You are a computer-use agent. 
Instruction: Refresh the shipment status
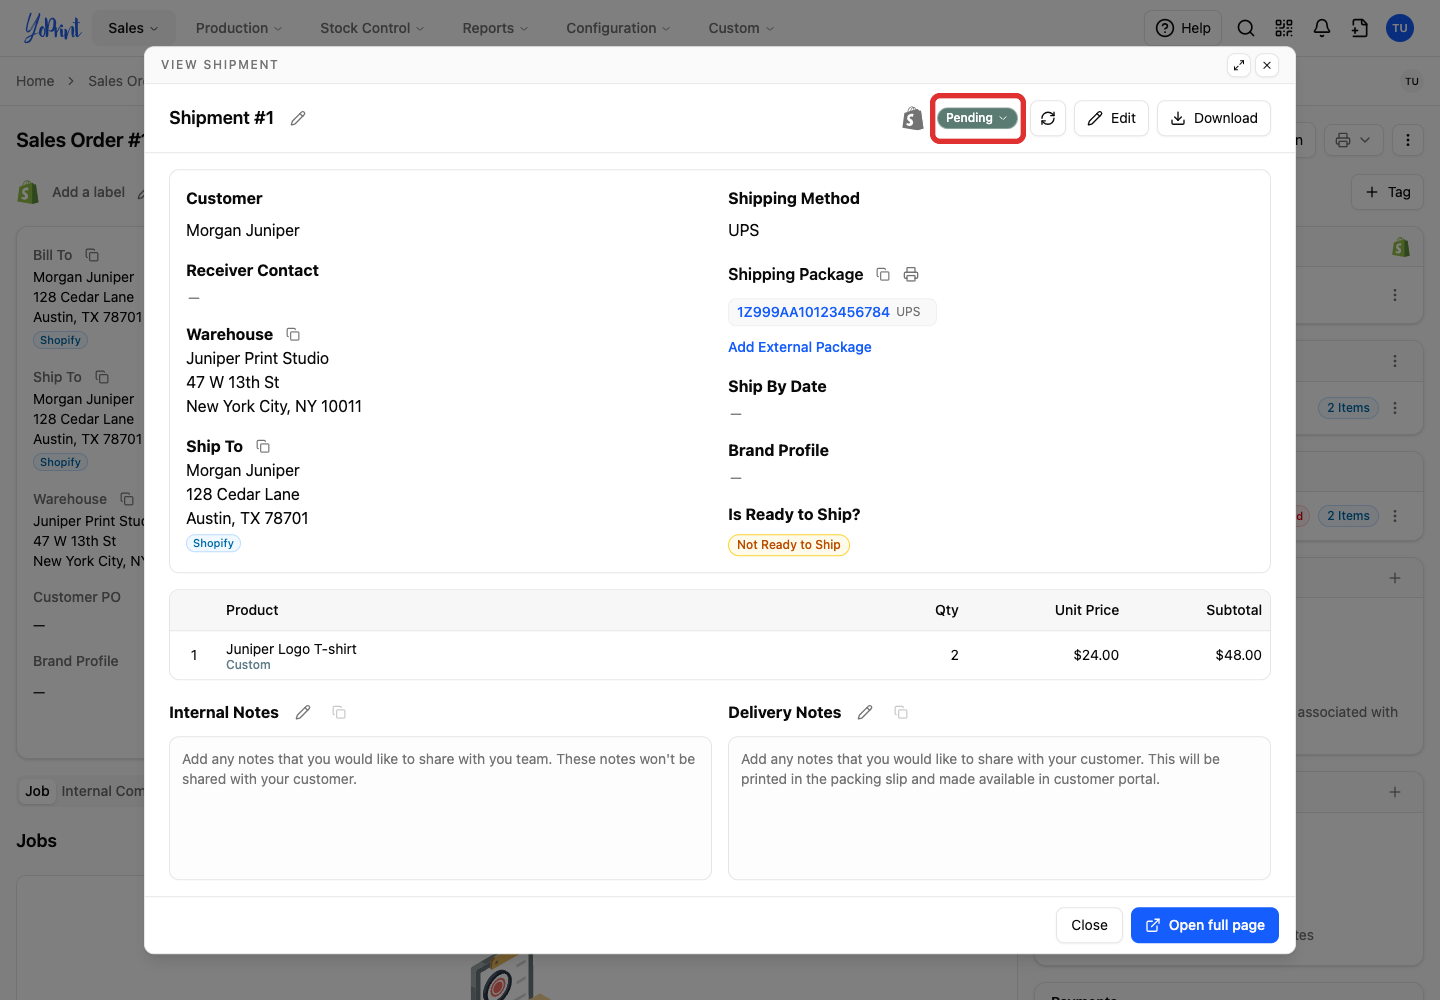(1048, 118)
